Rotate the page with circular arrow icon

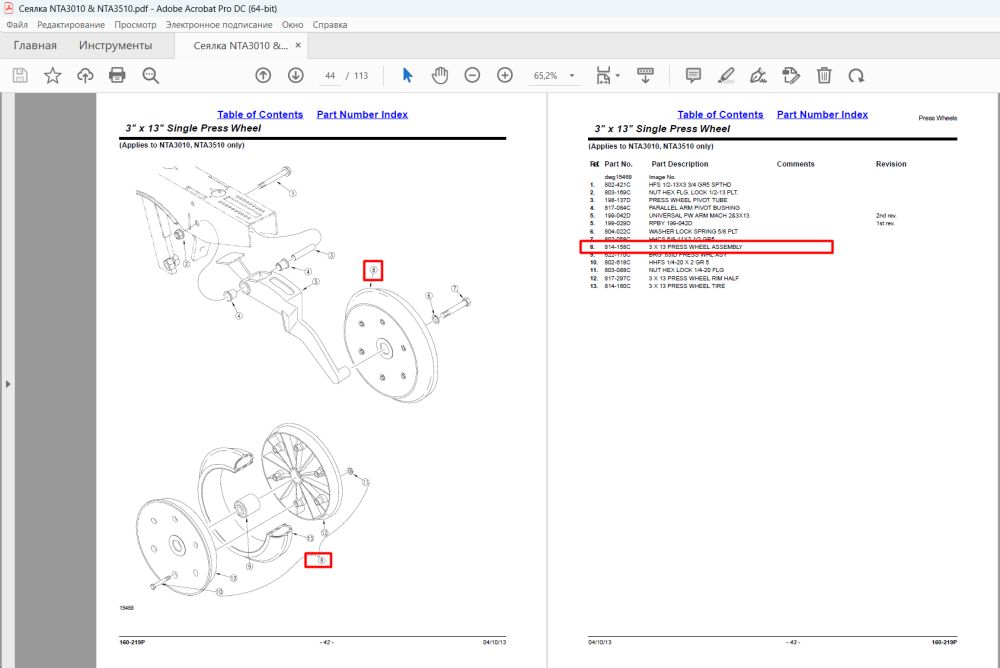857,75
